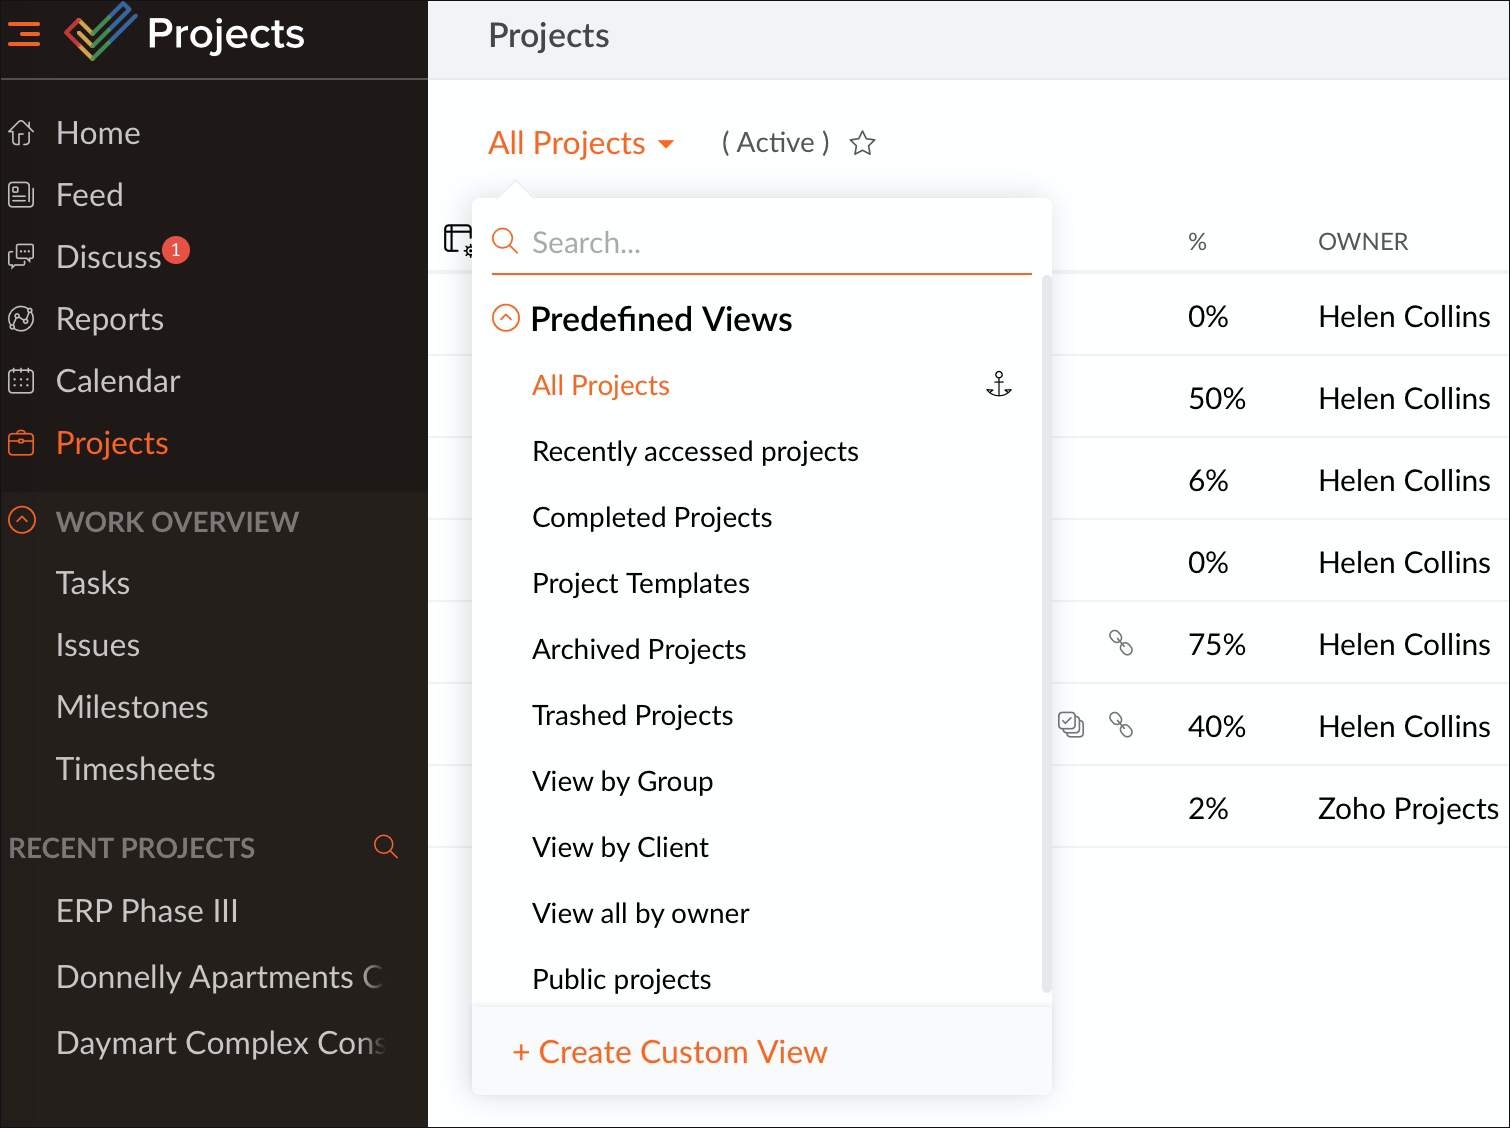Image resolution: width=1510 pixels, height=1128 pixels.
Task: Click the hamburger menu icon
Action: 24,34
